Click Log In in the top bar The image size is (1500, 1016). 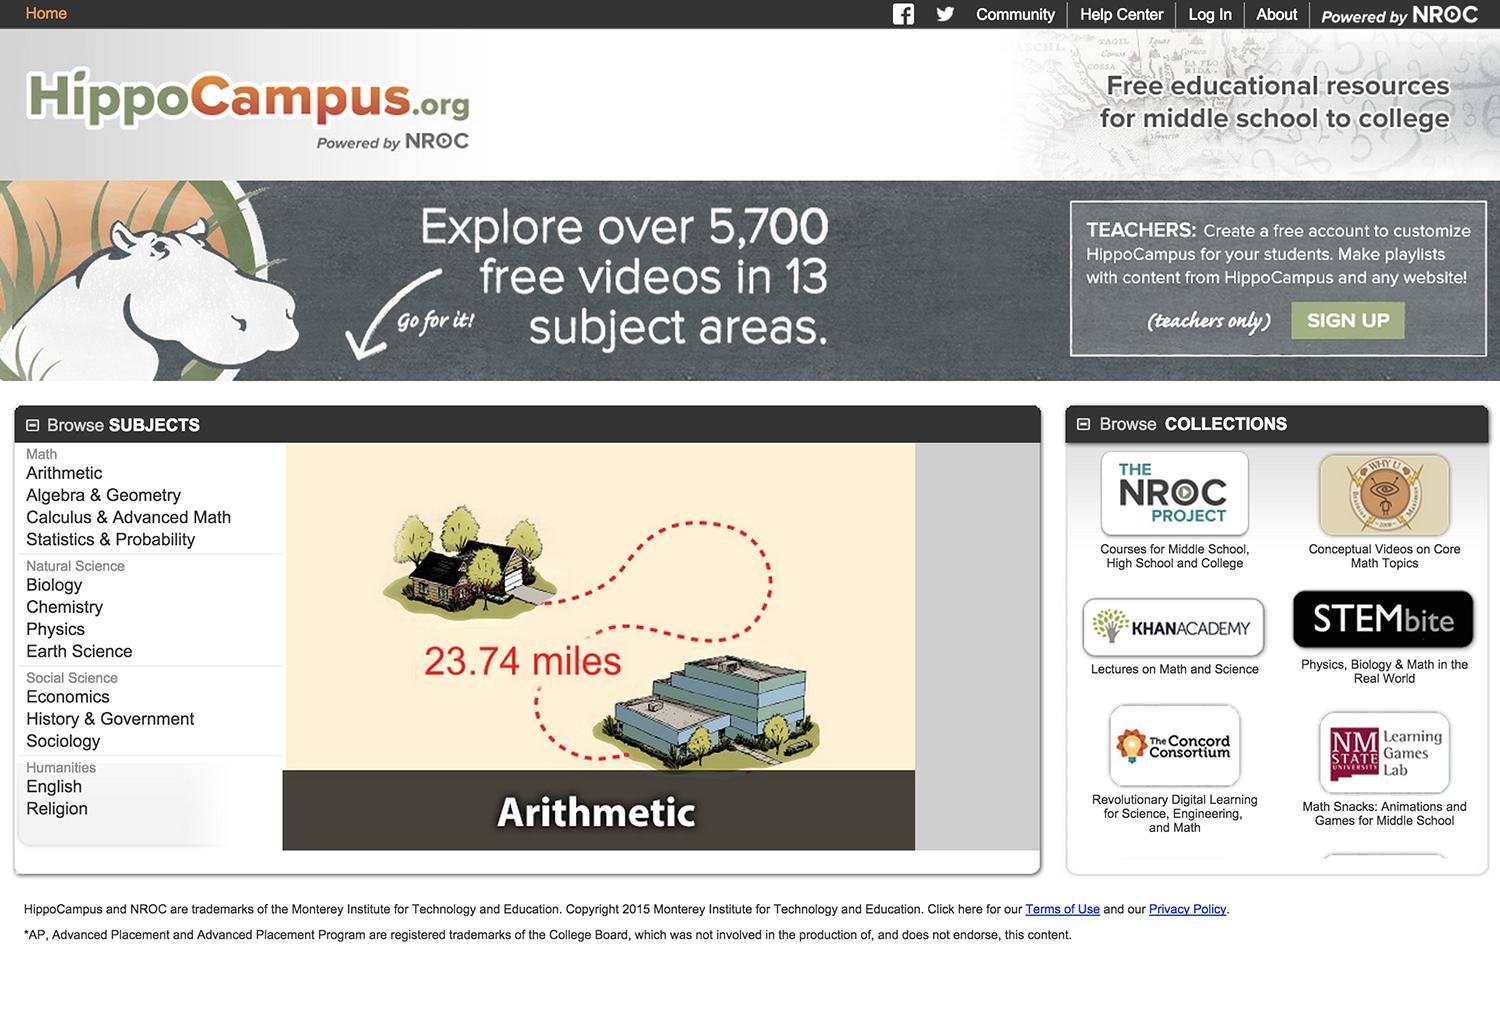tap(1210, 14)
